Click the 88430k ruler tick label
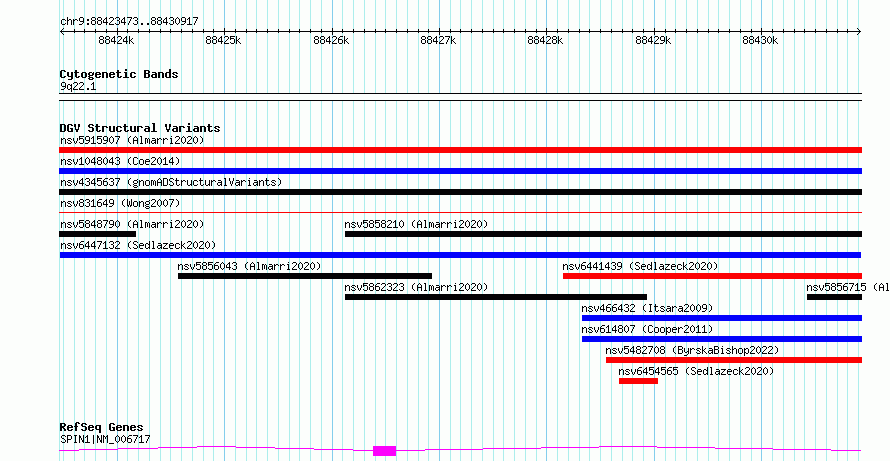Screen dimensions: 890x461 click(x=761, y=40)
